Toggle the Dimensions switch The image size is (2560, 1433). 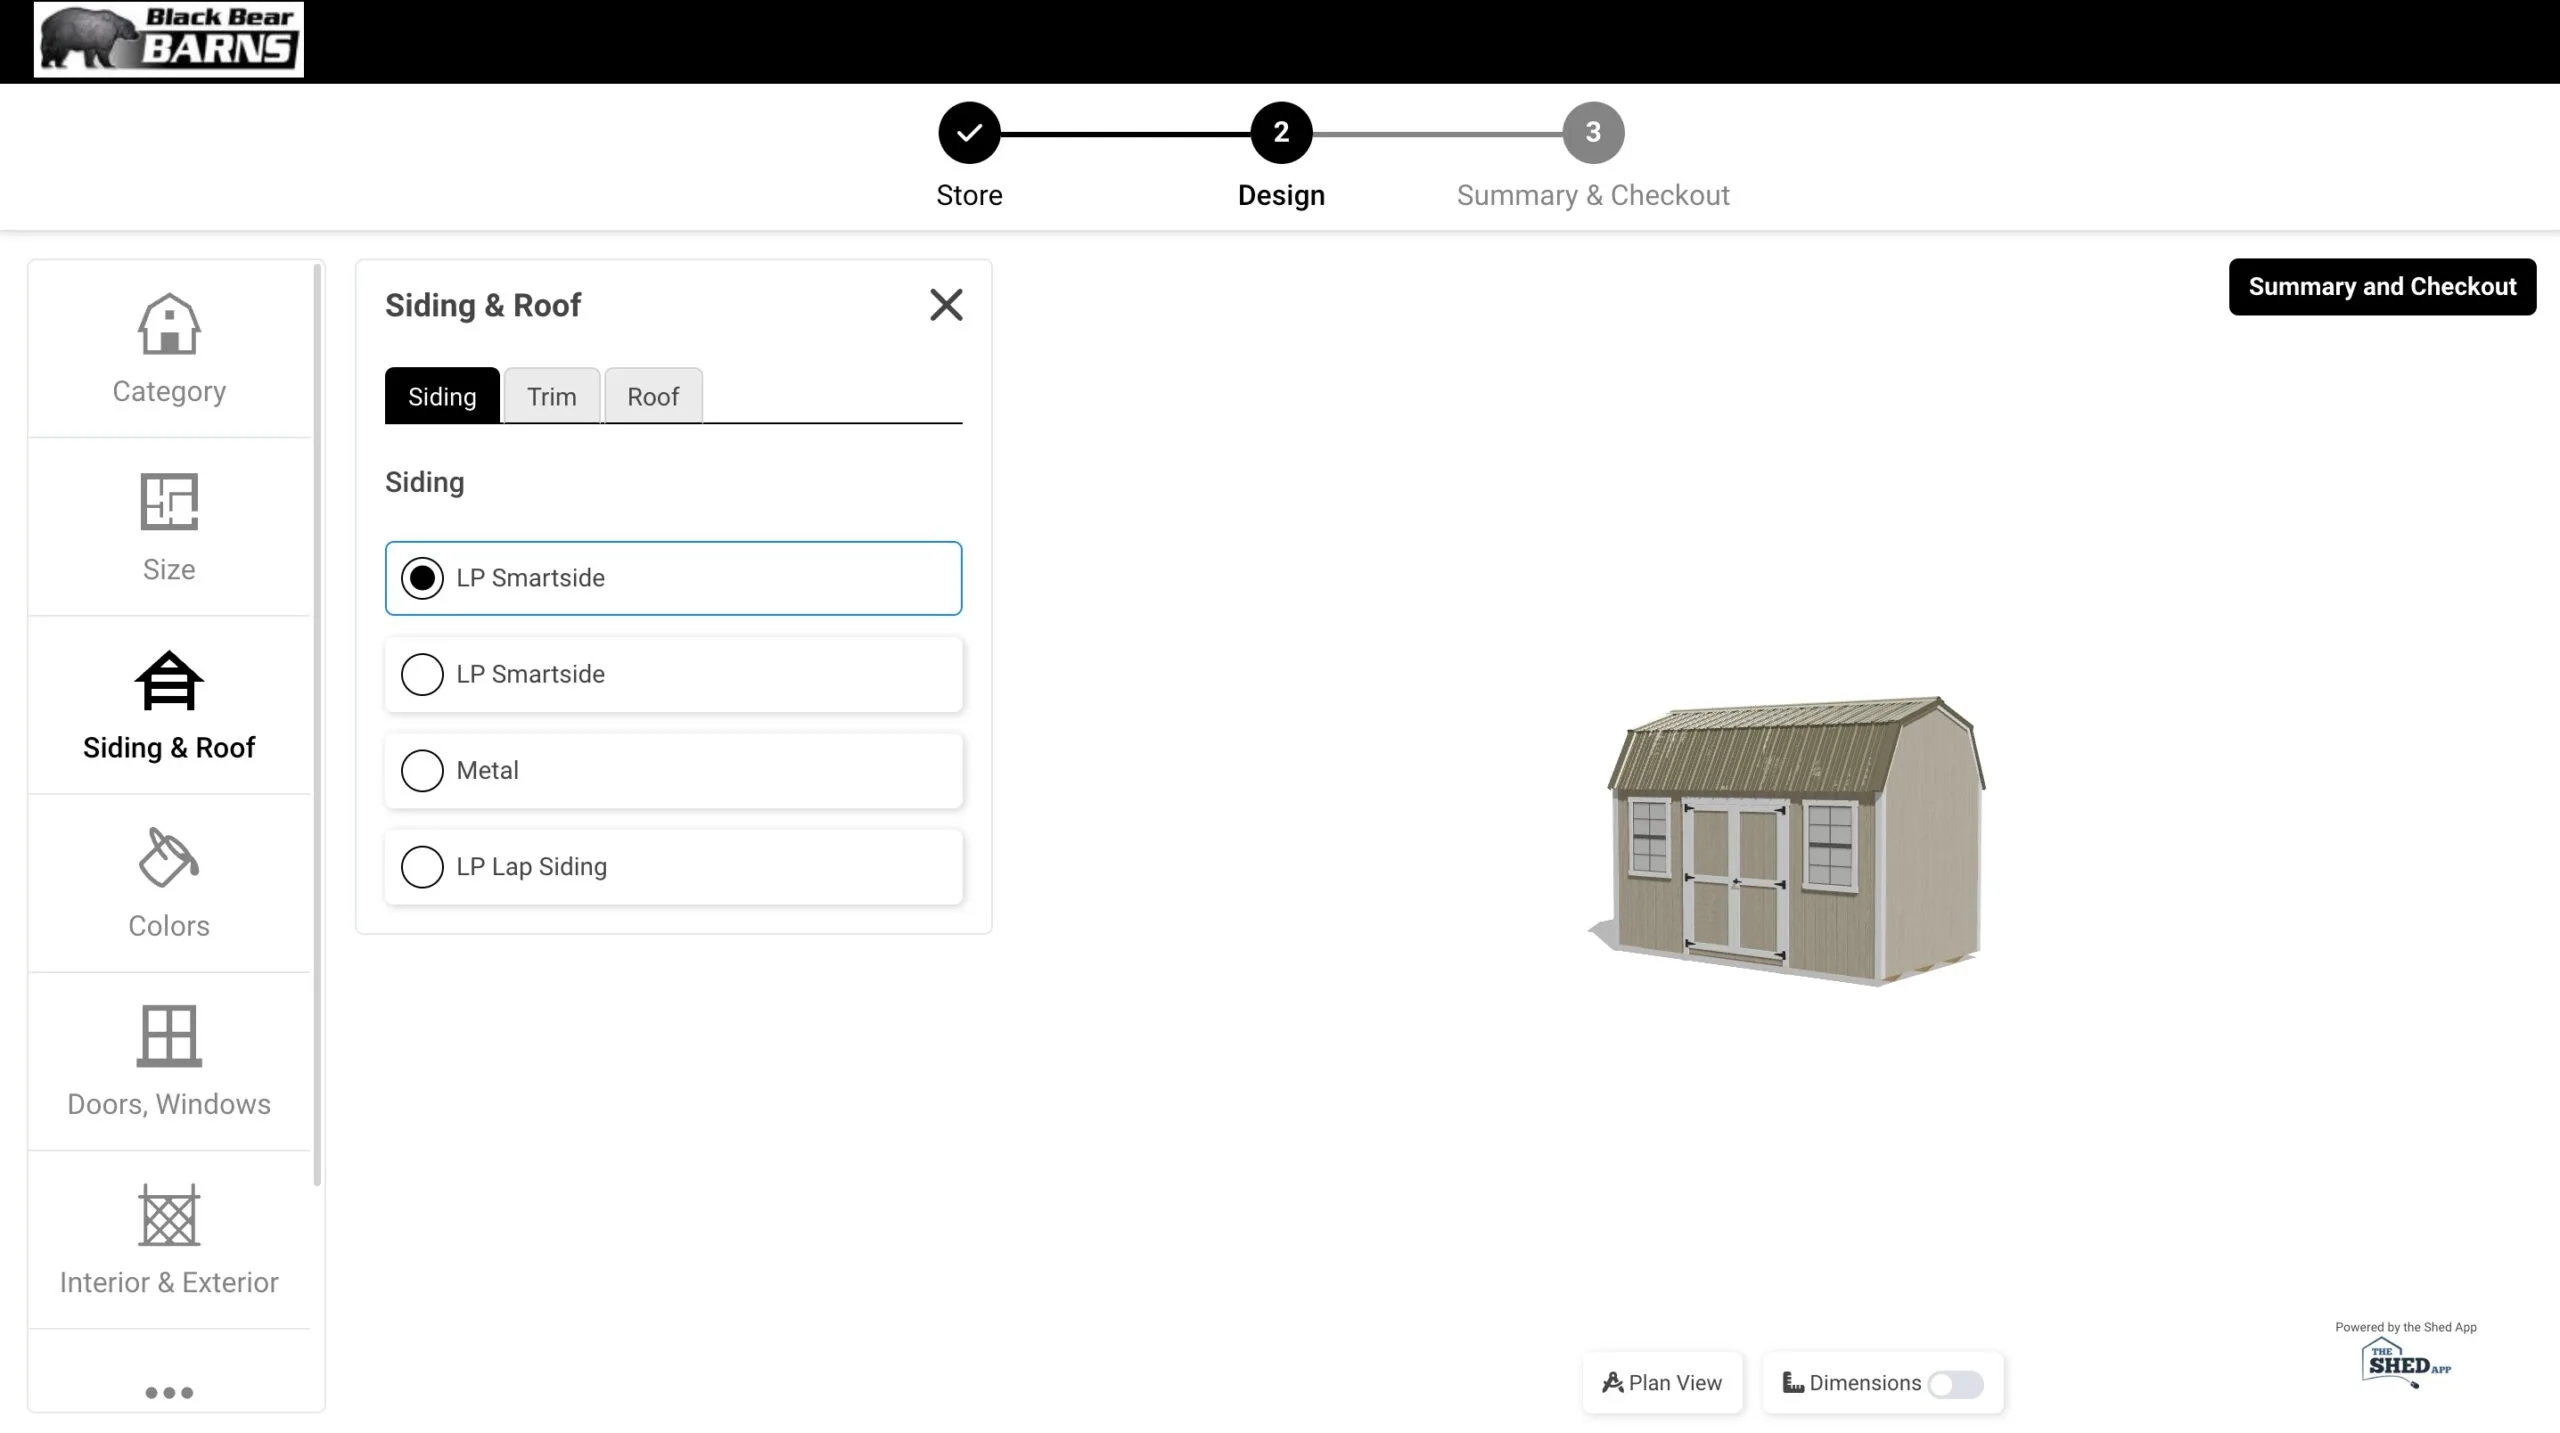pos(1955,1384)
